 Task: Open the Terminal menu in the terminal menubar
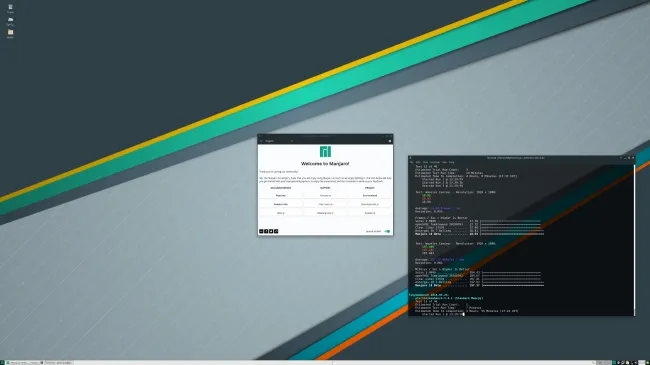[434, 162]
